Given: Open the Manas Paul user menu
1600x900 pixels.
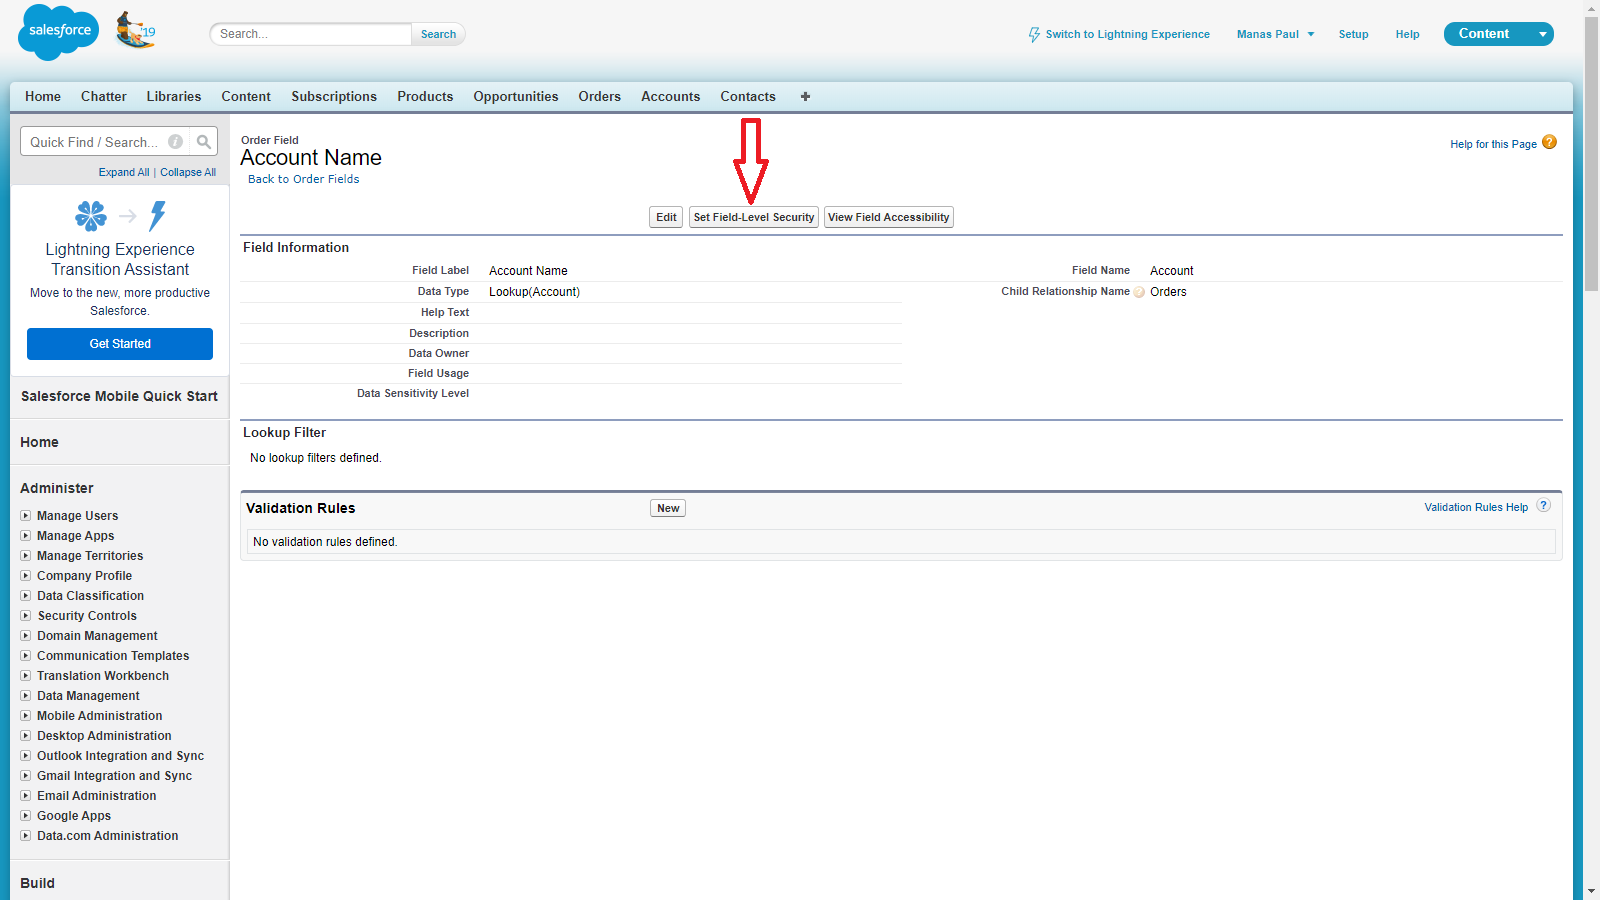Looking at the screenshot, I should click(1275, 34).
